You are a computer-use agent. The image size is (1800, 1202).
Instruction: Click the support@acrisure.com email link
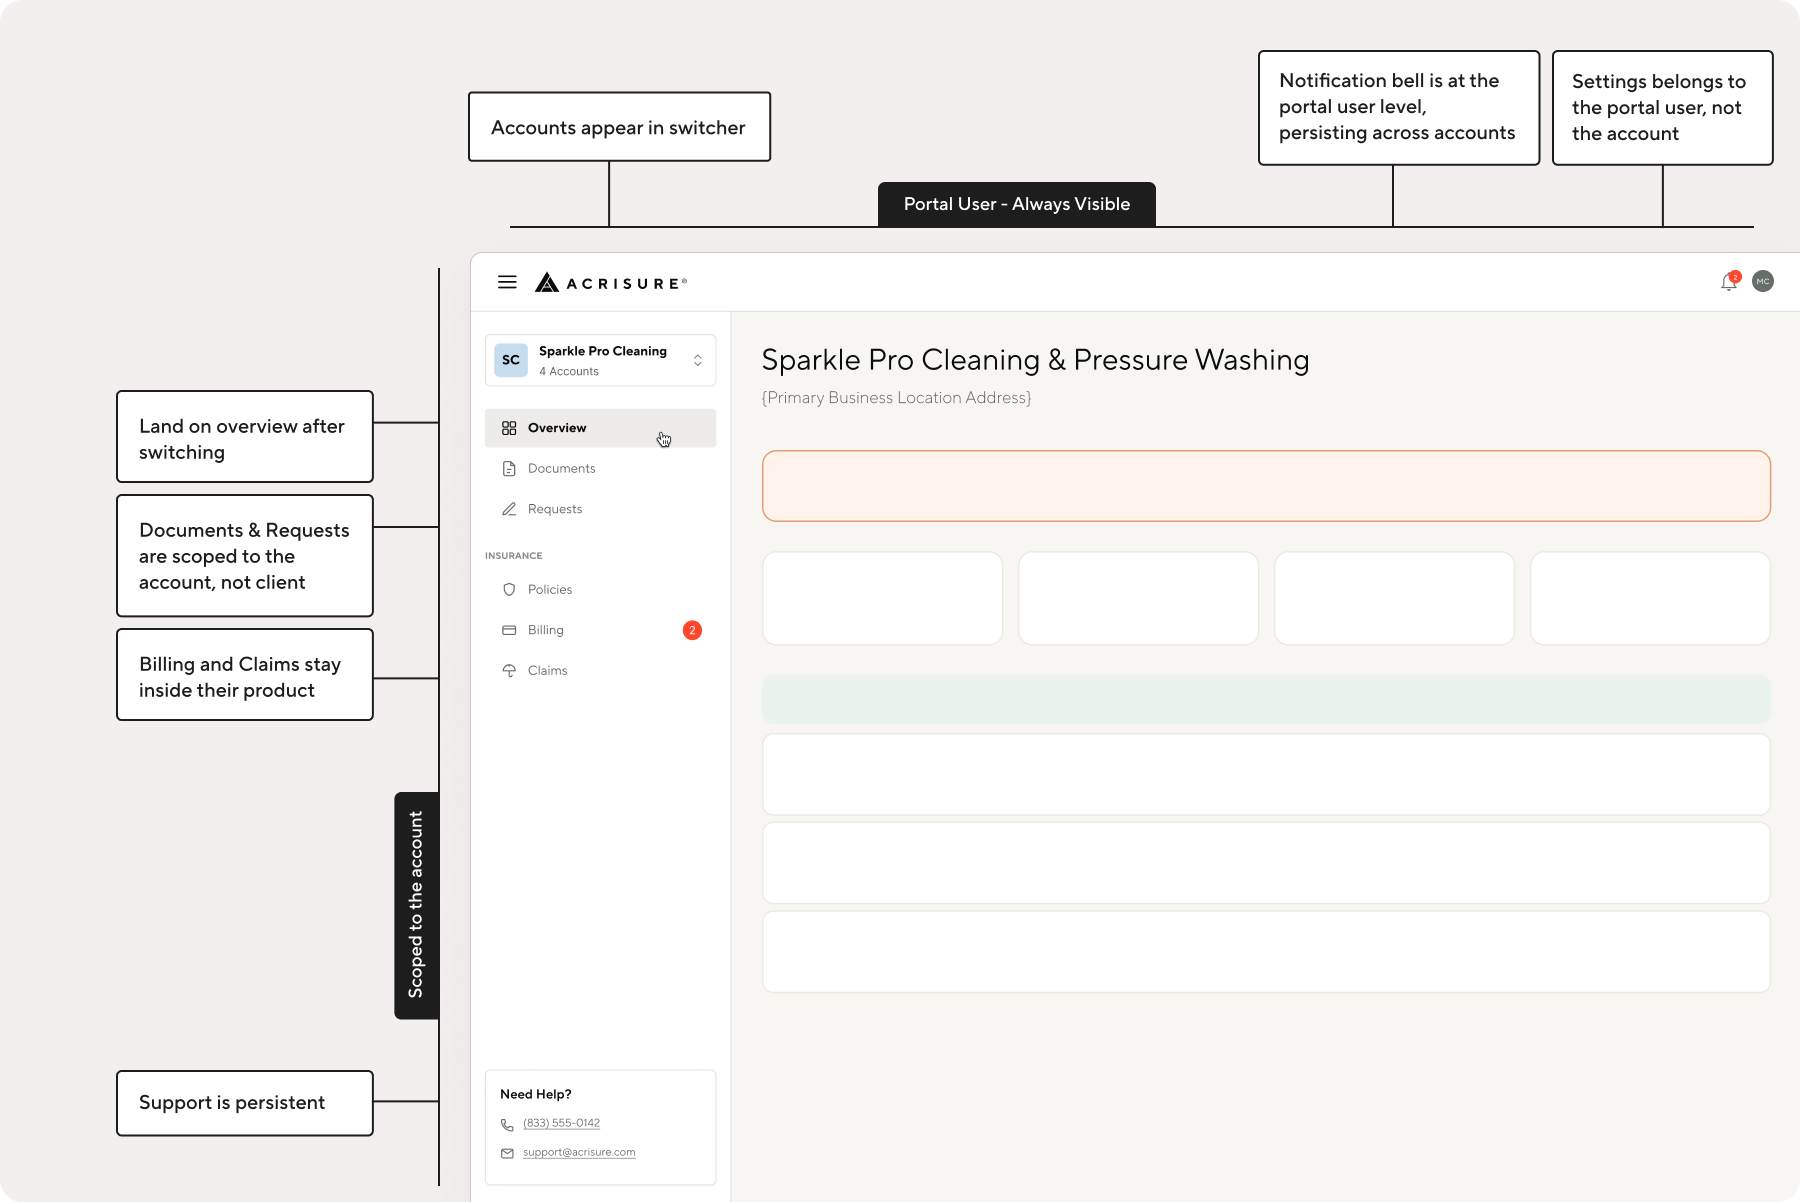(579, 1152)
